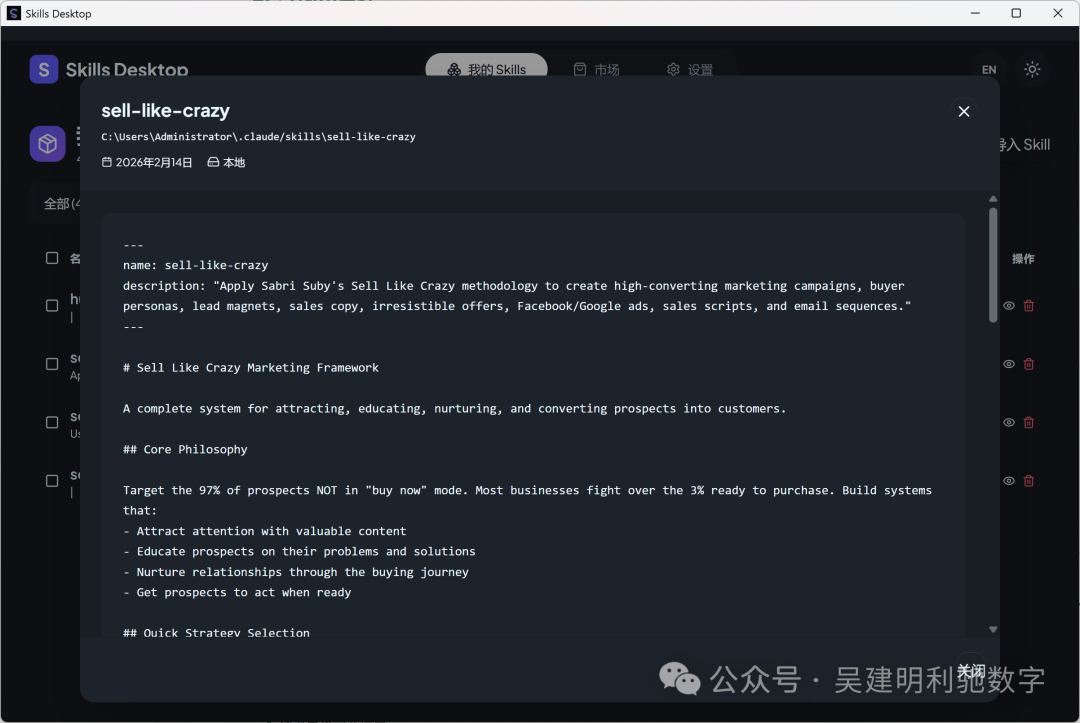This screenshot has width=1080, height=723.
Task: Click the 全部 filter tab behind the dialog
Action: pyautogui.click(x=62, y=204)
